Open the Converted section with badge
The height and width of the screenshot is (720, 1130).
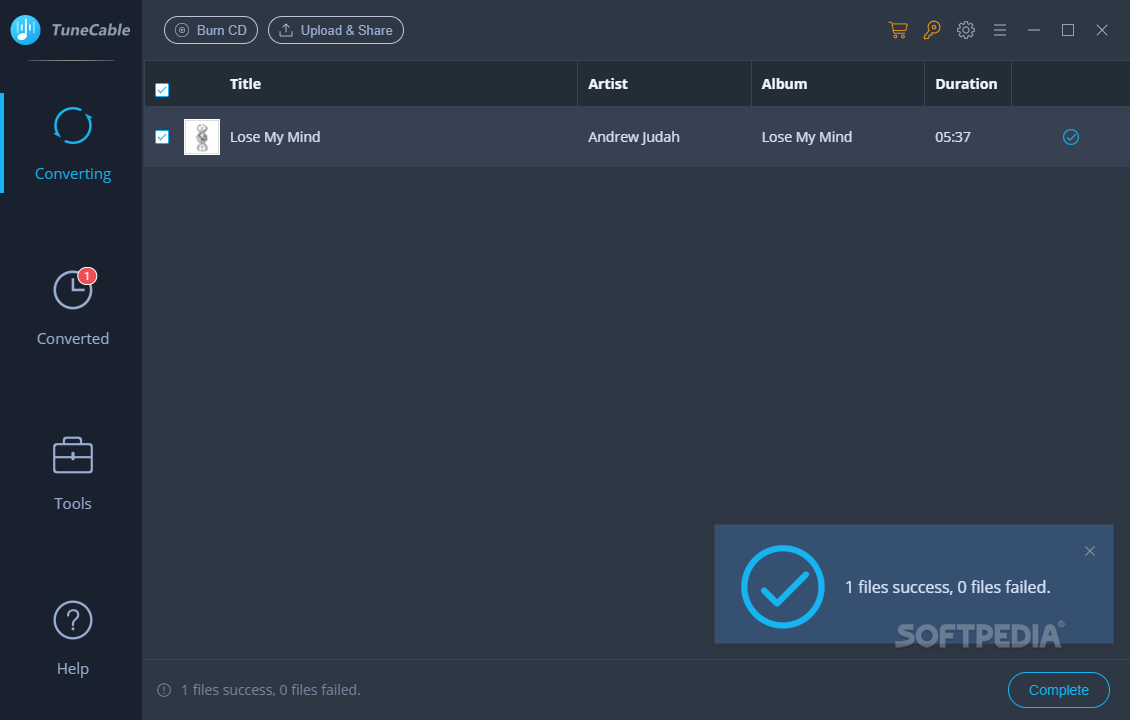coord(73,308)
